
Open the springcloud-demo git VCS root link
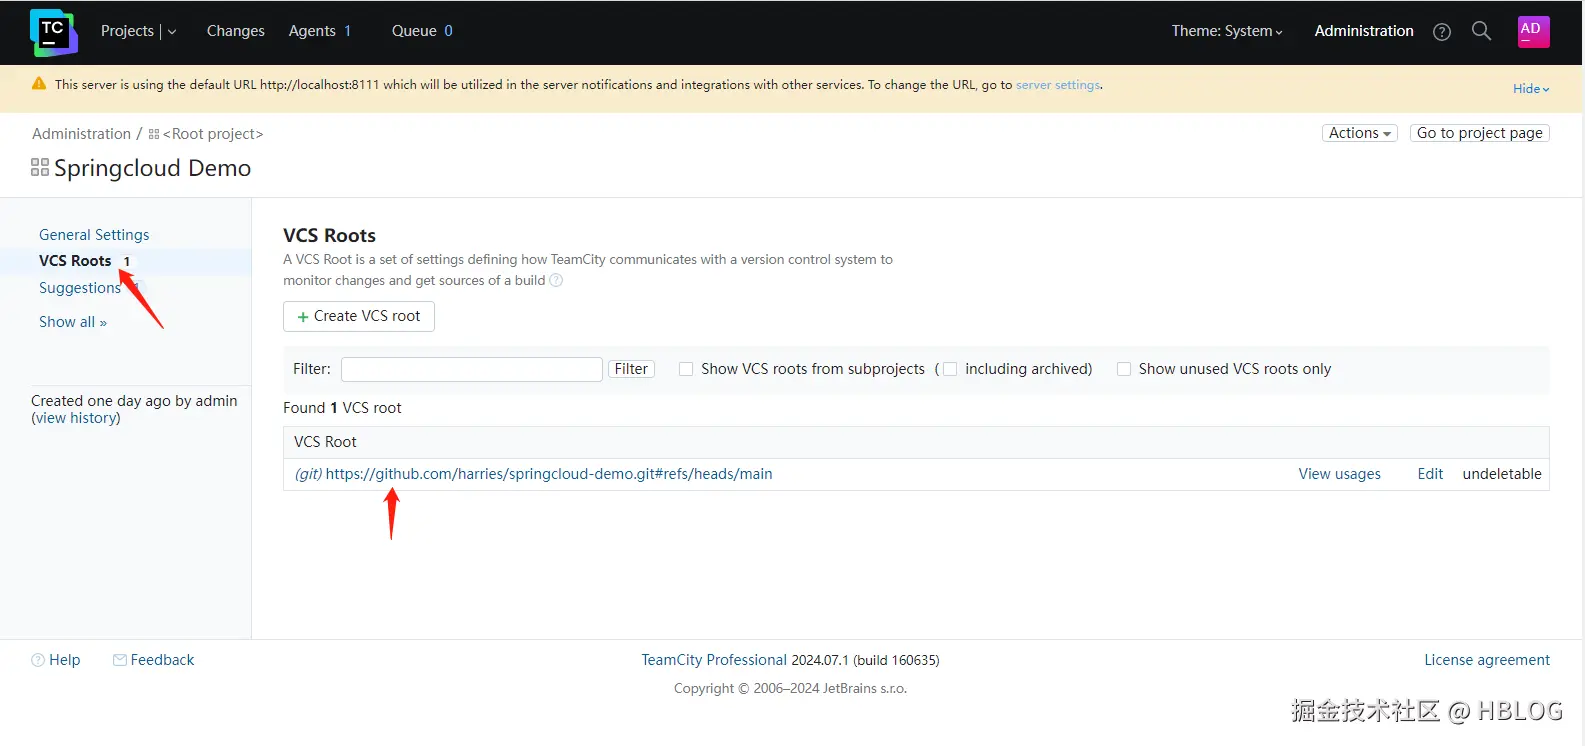(548, 474)
